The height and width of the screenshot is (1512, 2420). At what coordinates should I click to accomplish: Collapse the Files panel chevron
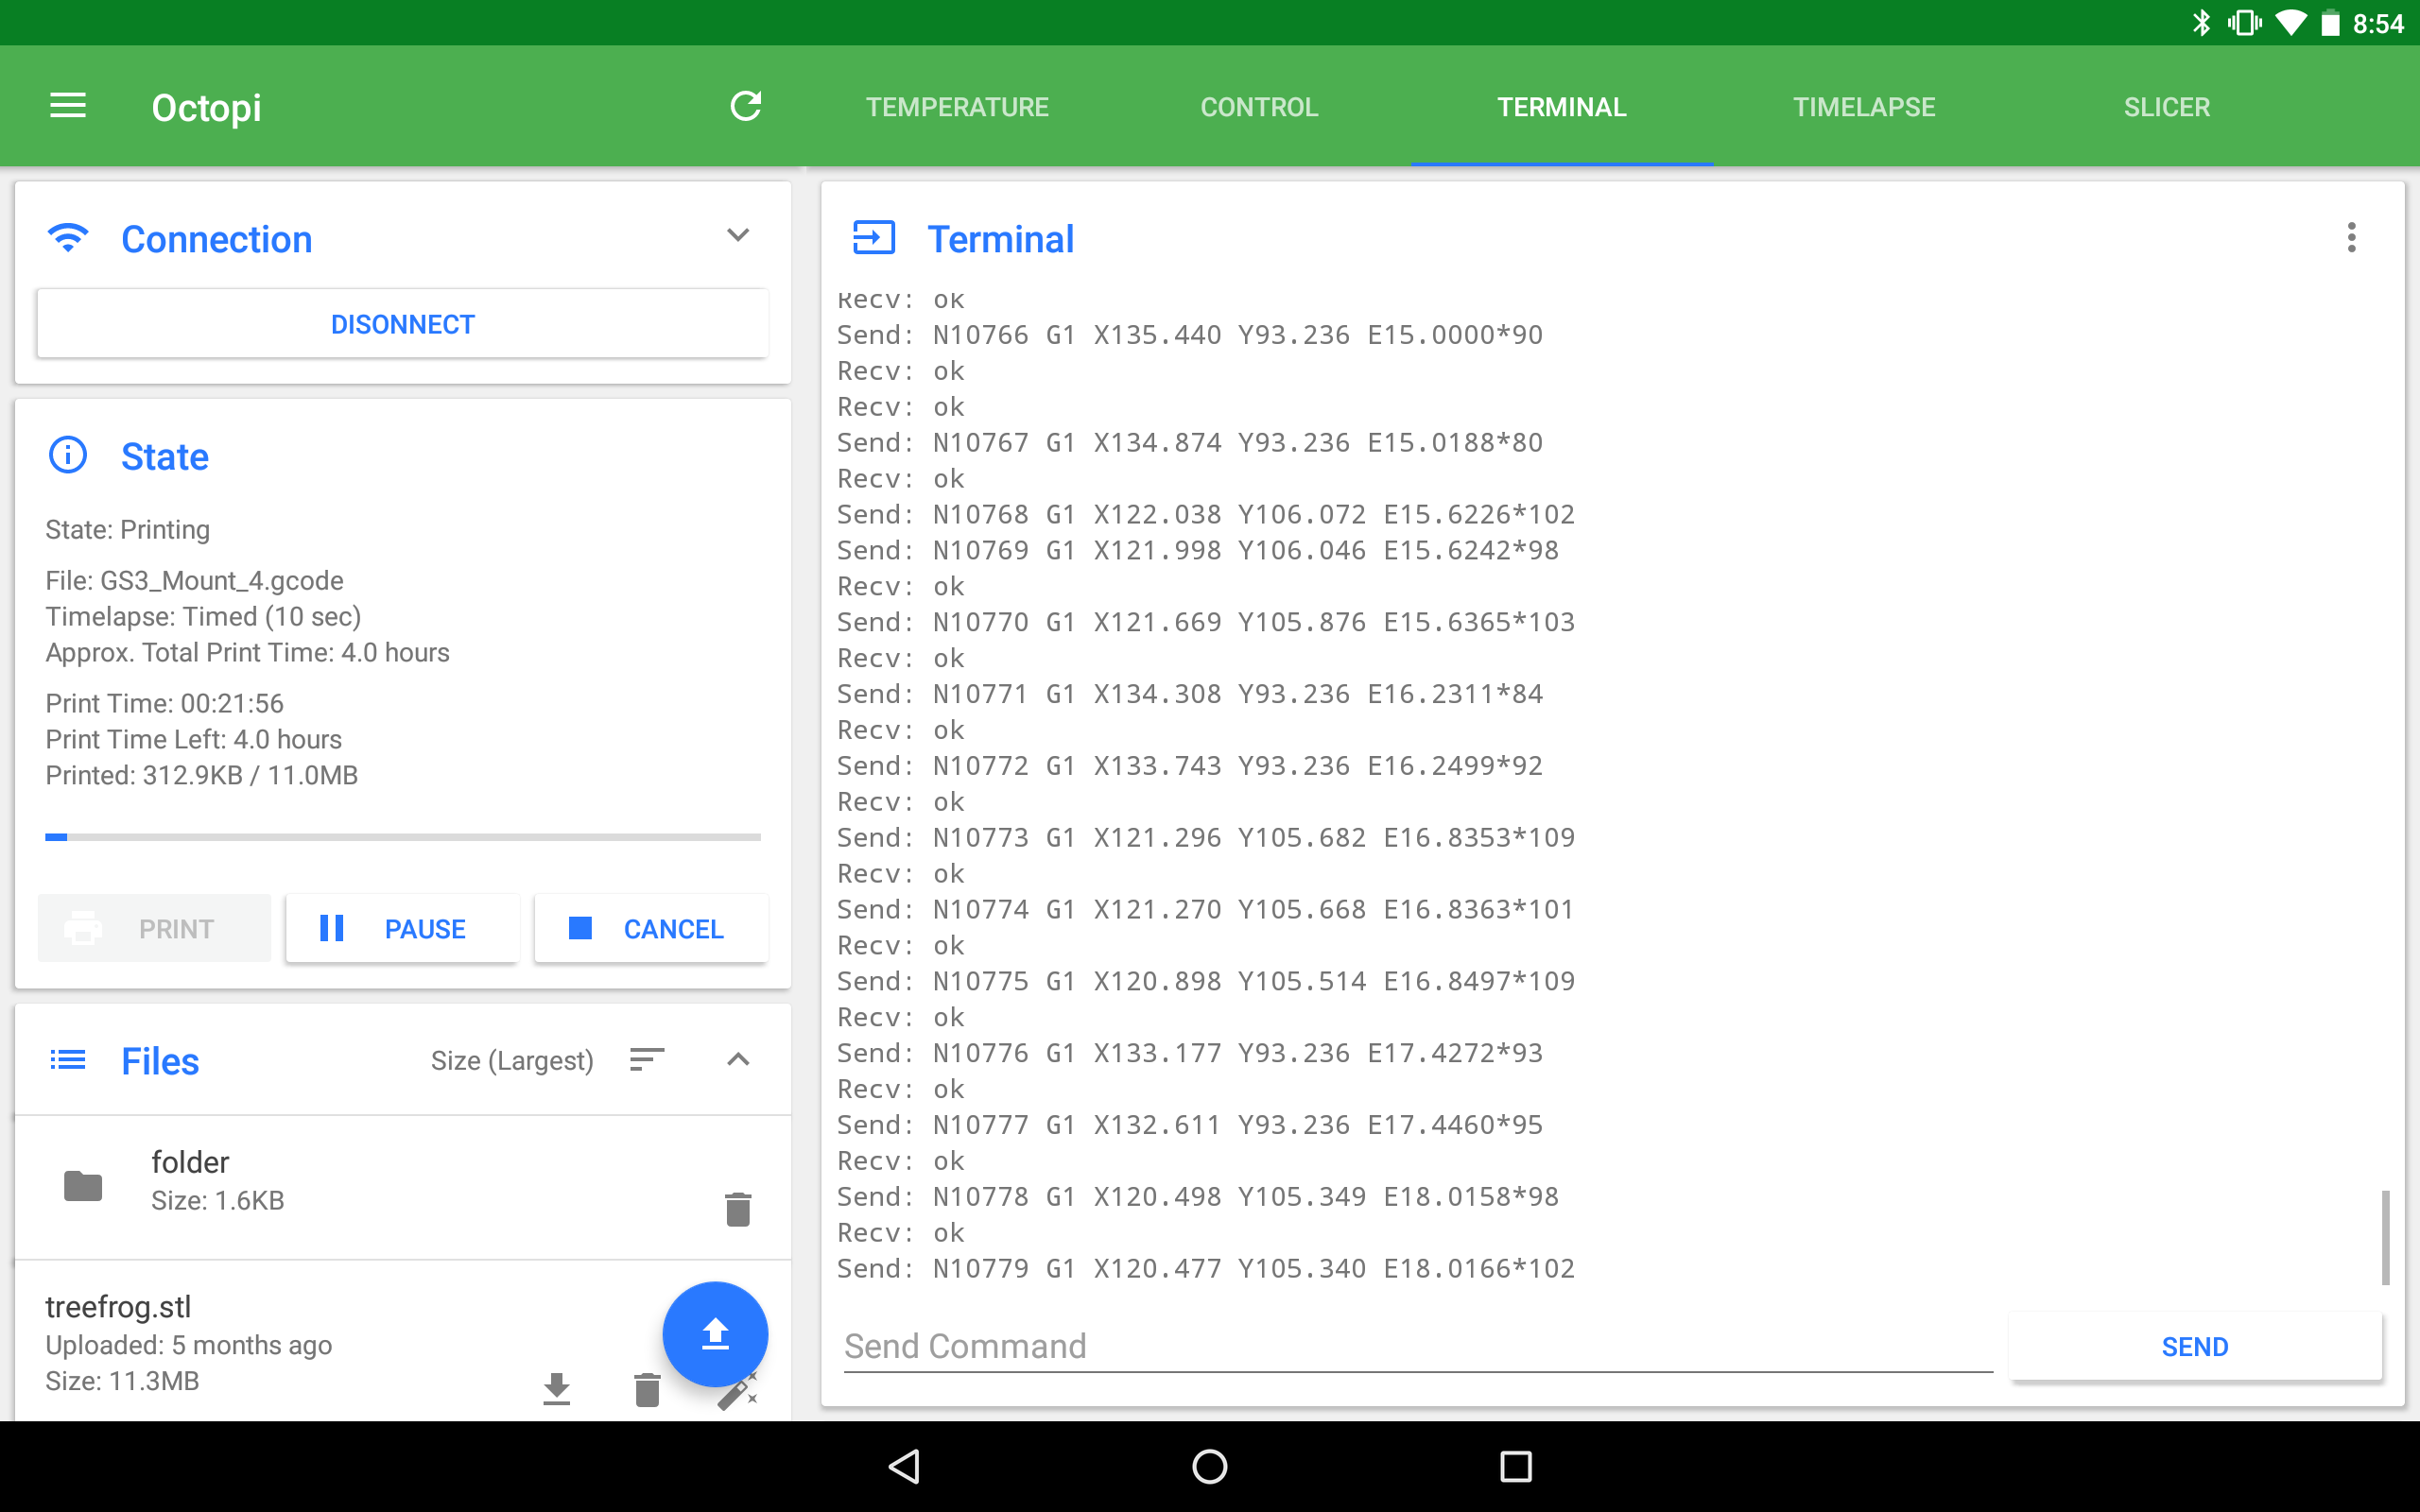coord(738,1059)
